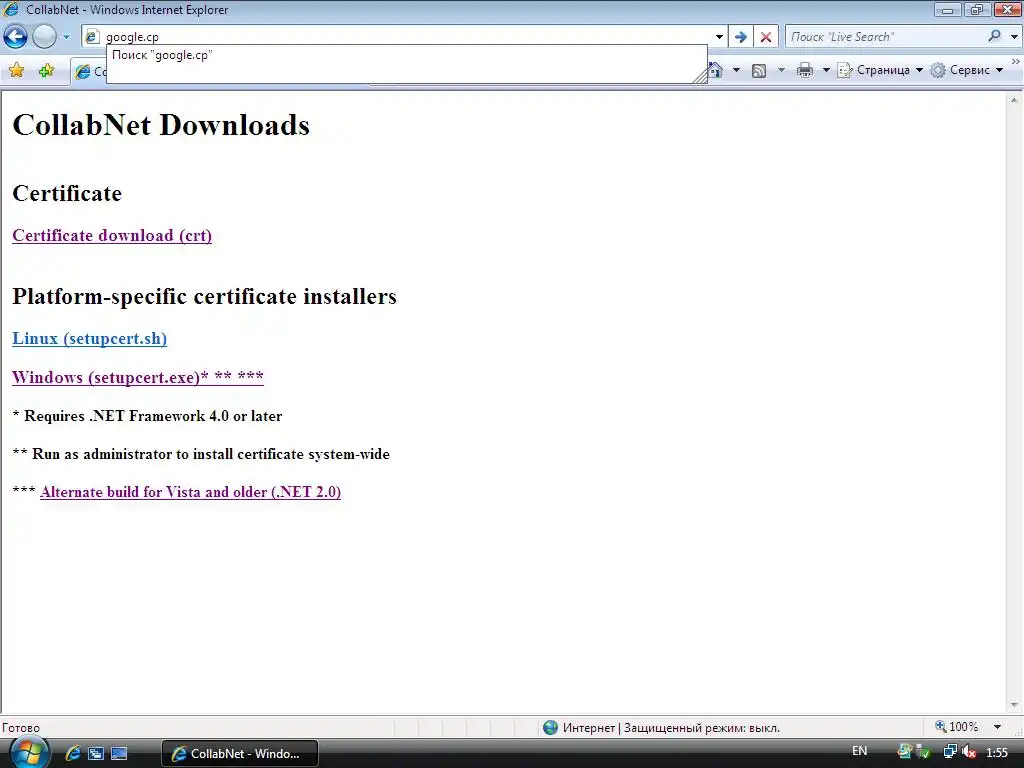1024x768 pixels.
Task: Click the Add to Favorites star-plus icon
Action: tap(46, 70)
